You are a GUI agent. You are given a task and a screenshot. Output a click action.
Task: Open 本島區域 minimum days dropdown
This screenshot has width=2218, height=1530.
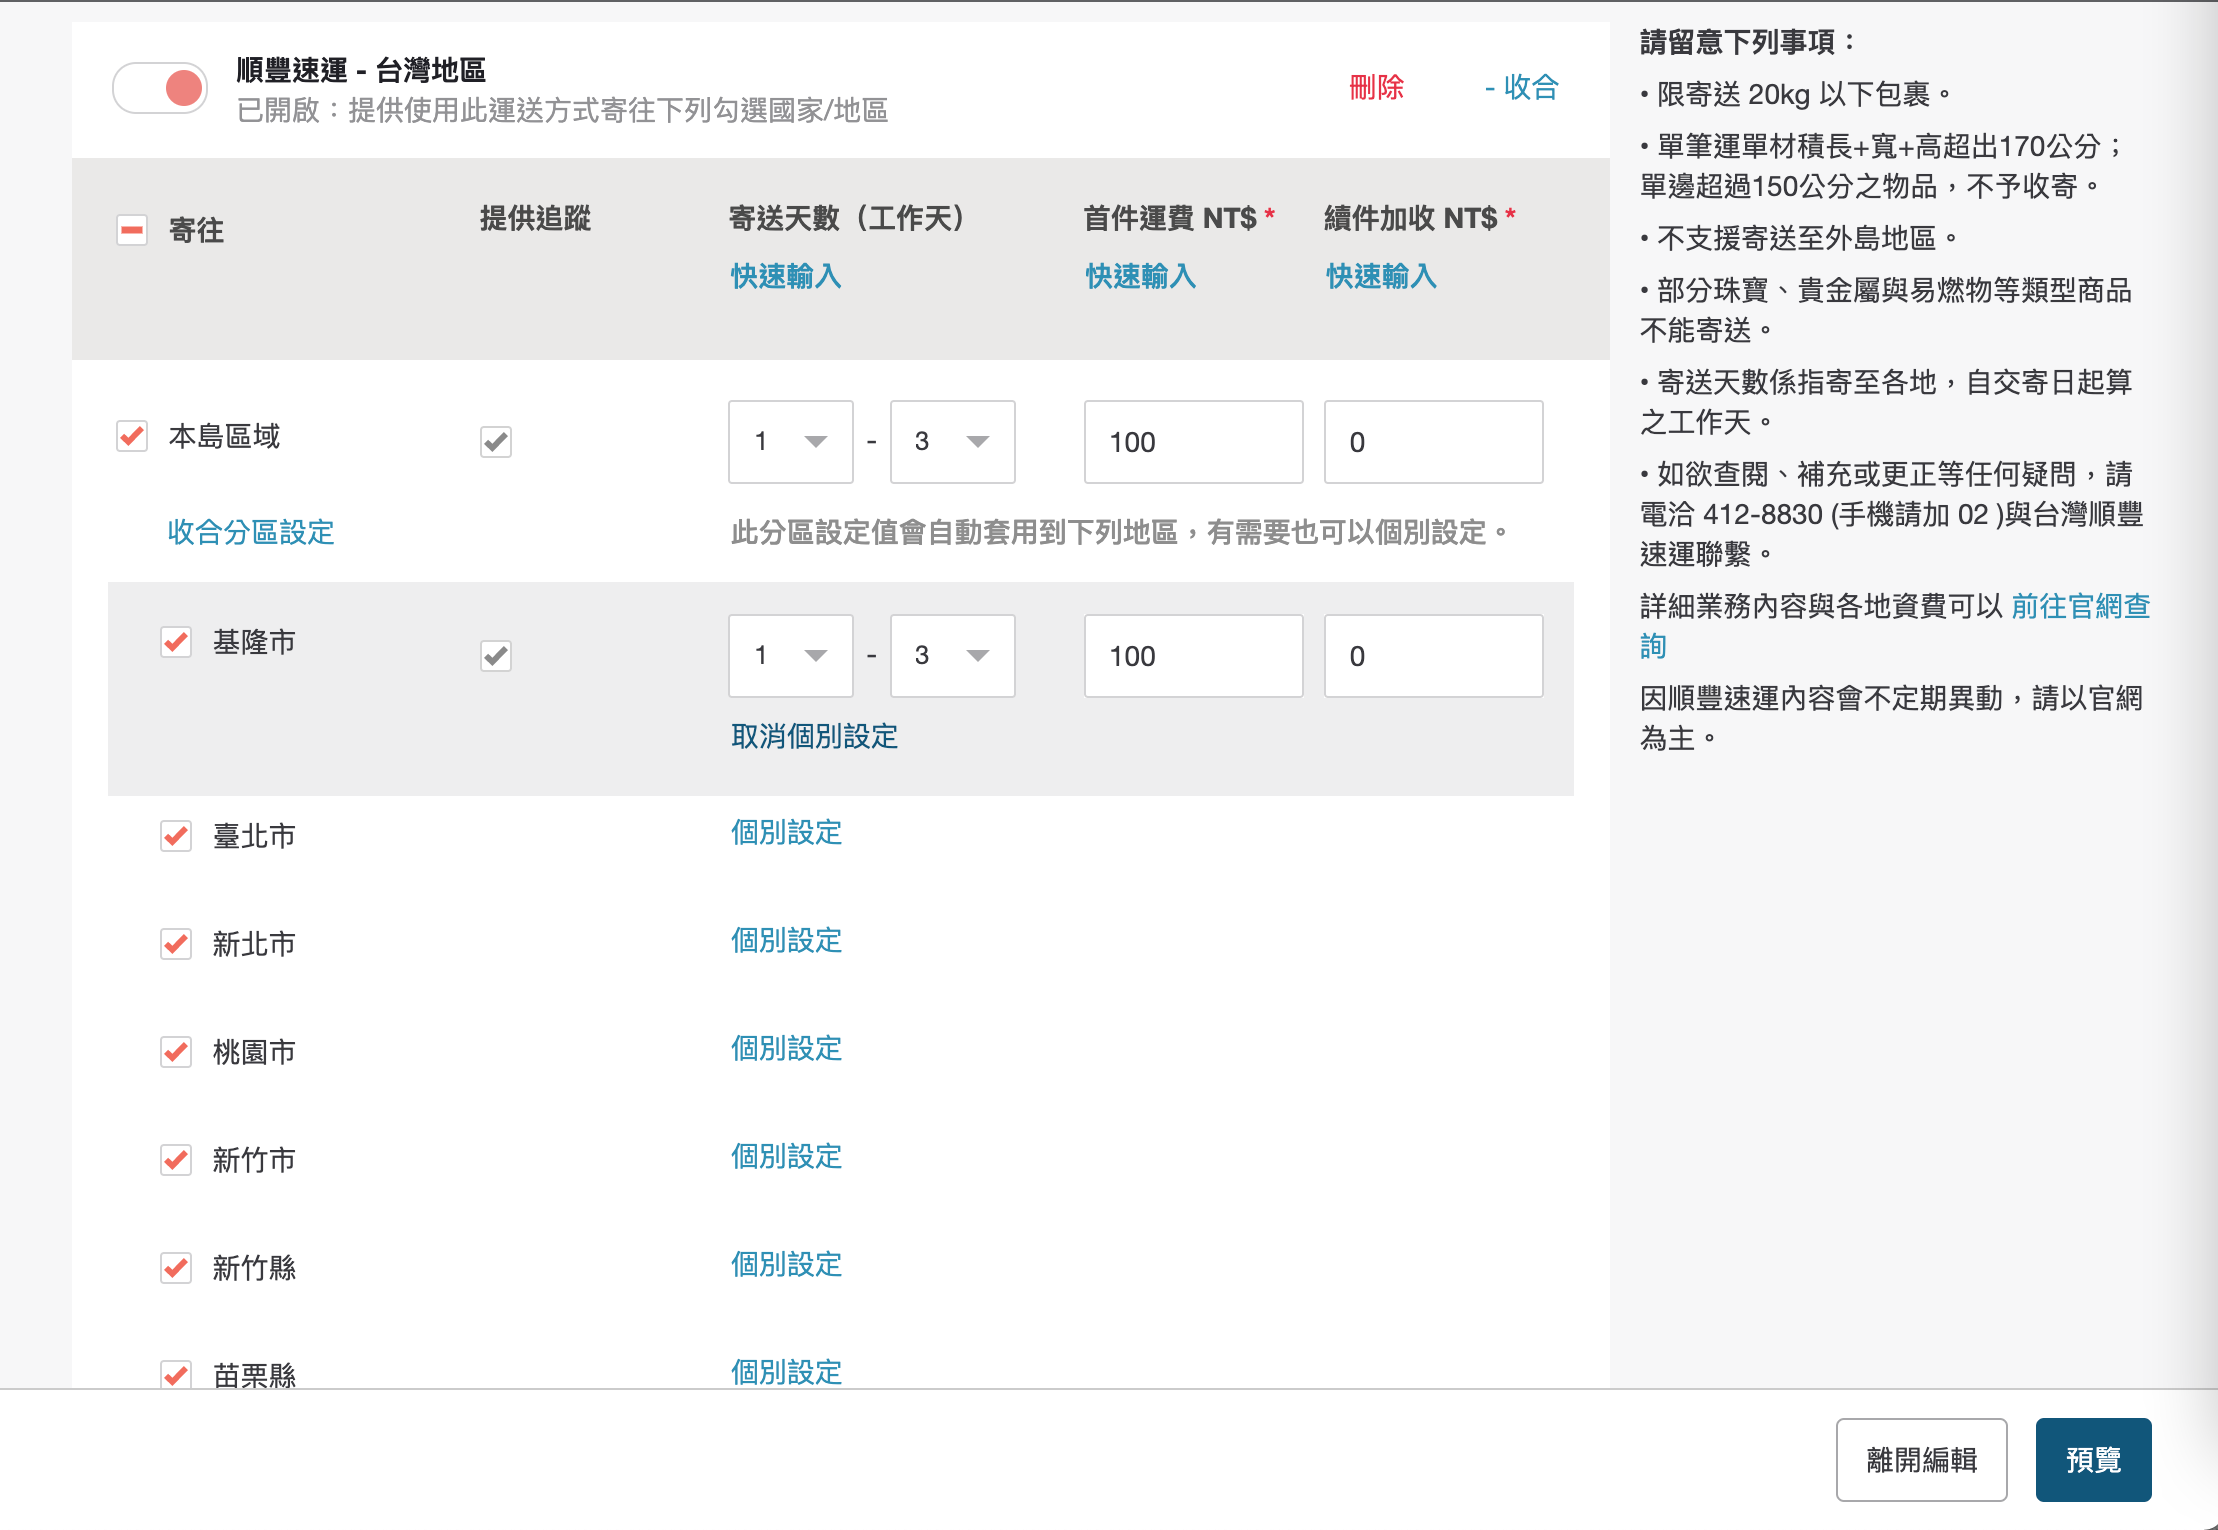791,442
